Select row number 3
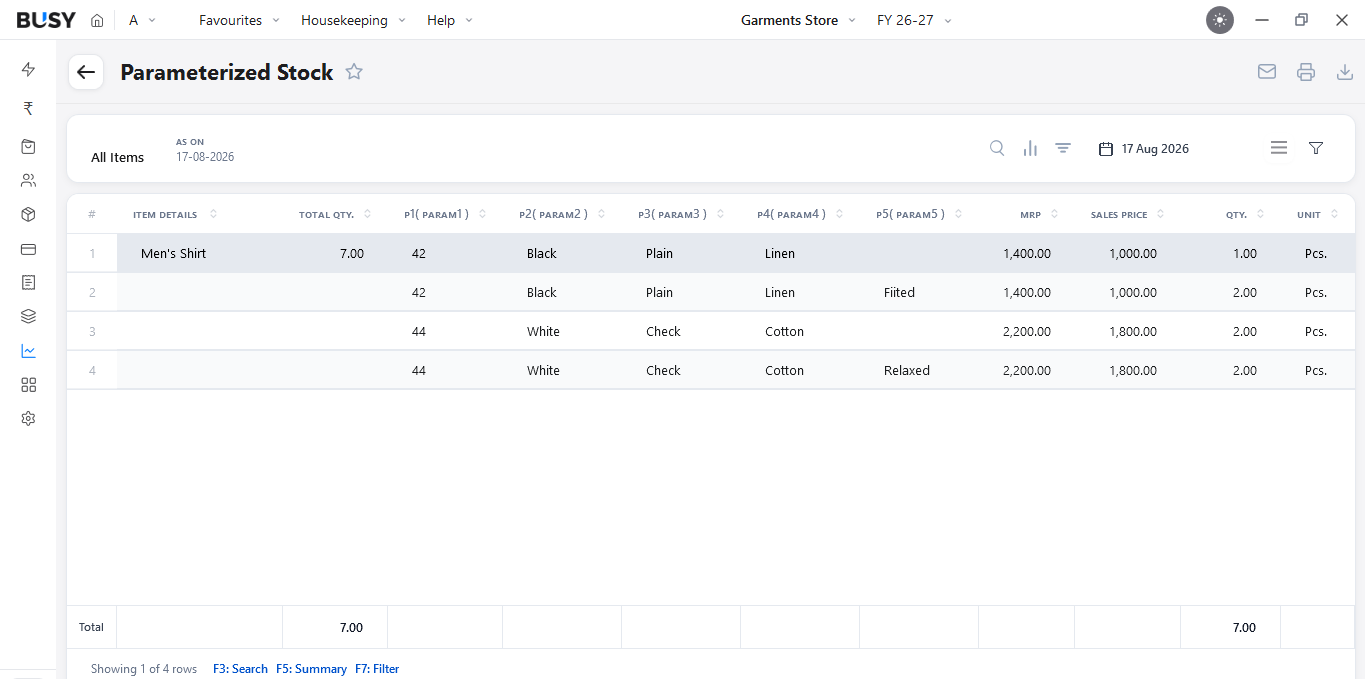The width and height of the screenshot is (1365, 679). [x=92, y=332]
